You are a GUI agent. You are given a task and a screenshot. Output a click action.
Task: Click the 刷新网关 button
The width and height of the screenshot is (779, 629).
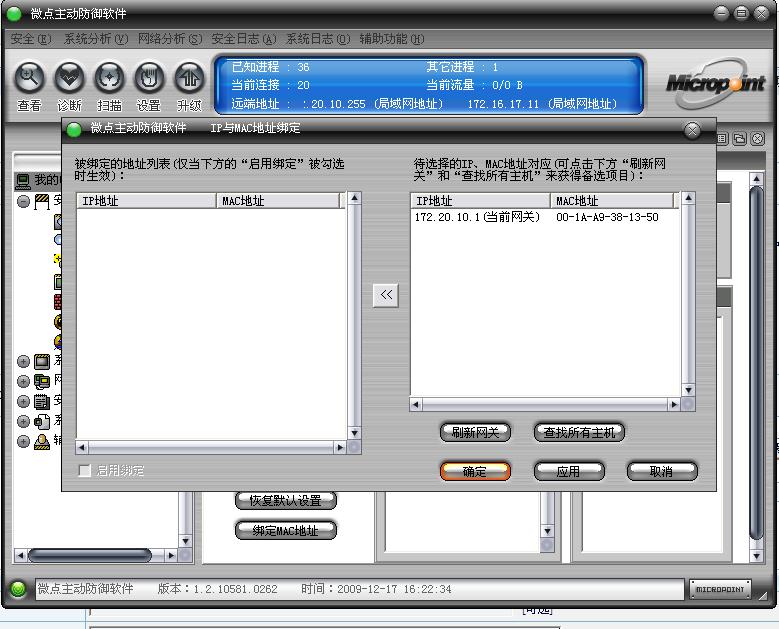[475, 432]
